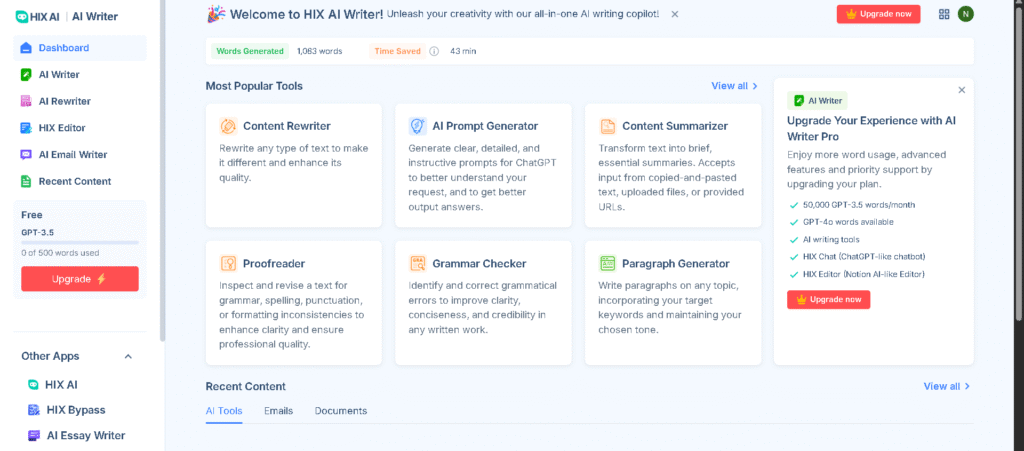Open Recent Content View all link
1024x451 pixels.
[946, 386]
